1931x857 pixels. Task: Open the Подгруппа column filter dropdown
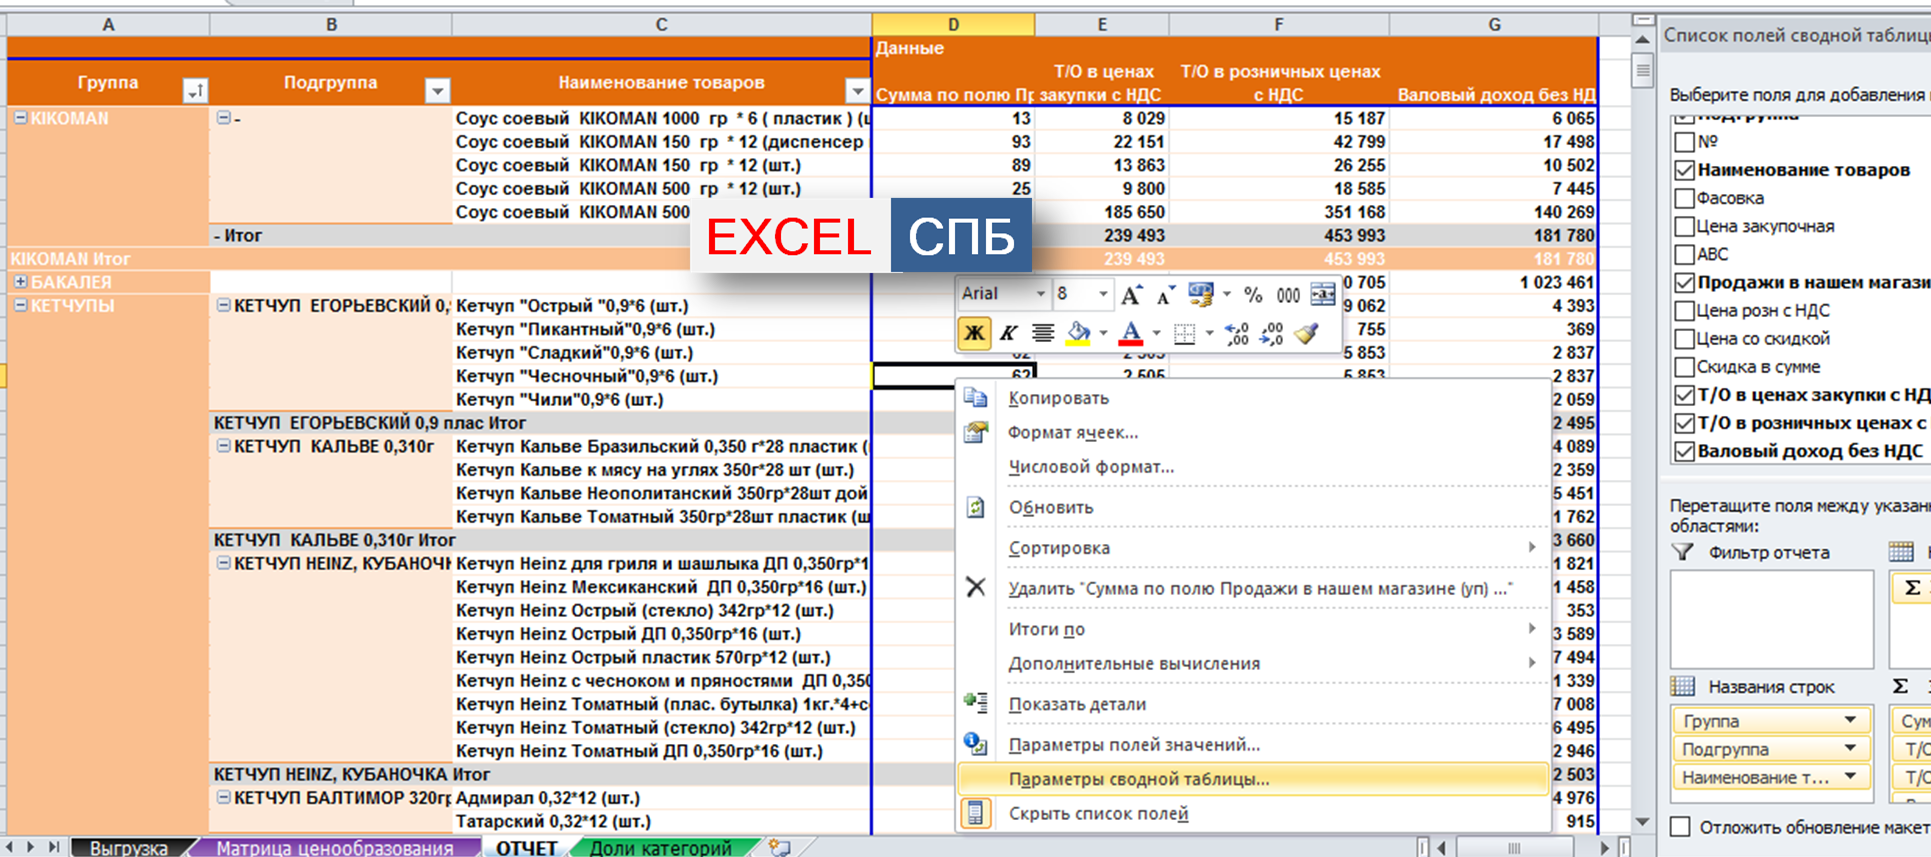point(437,91)
